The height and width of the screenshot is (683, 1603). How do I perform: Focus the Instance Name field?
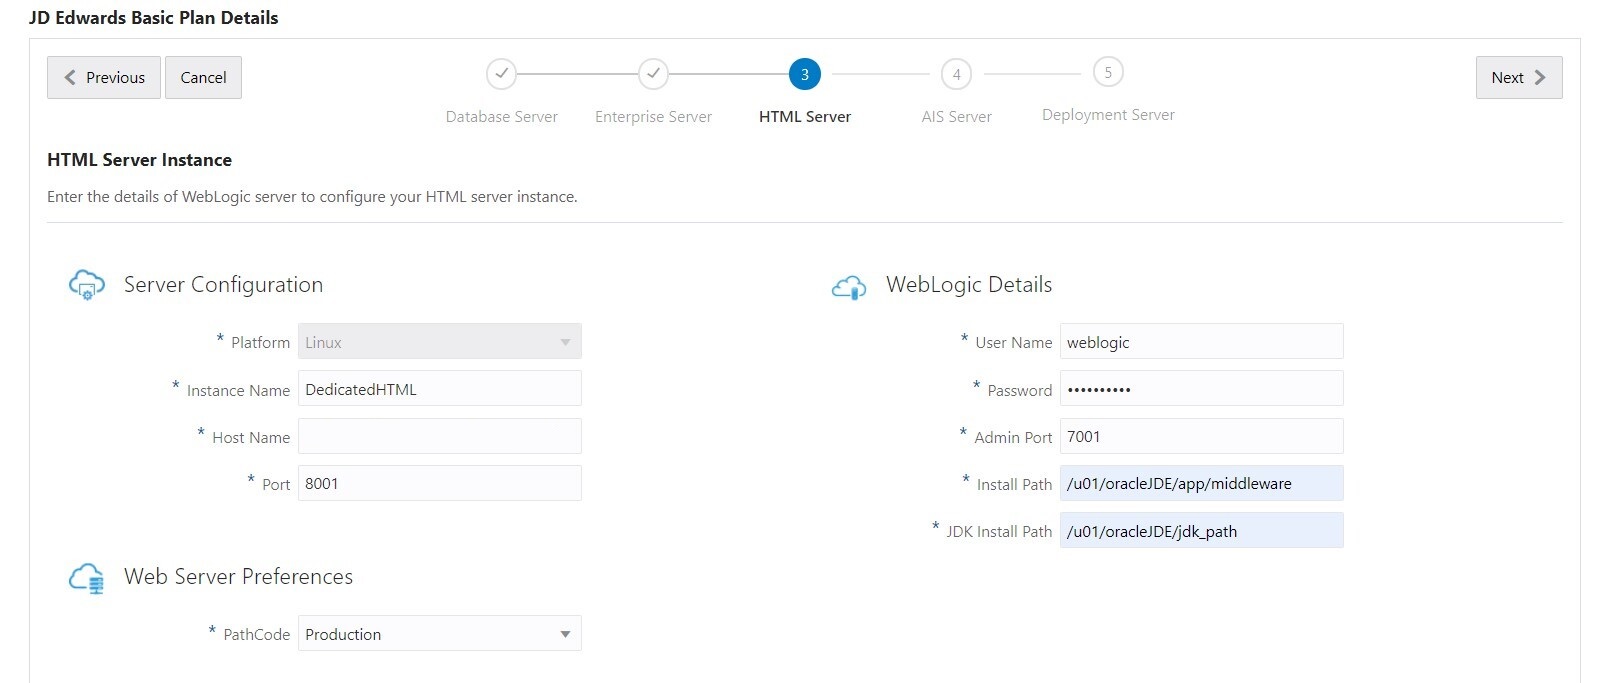tap(440, 388)
